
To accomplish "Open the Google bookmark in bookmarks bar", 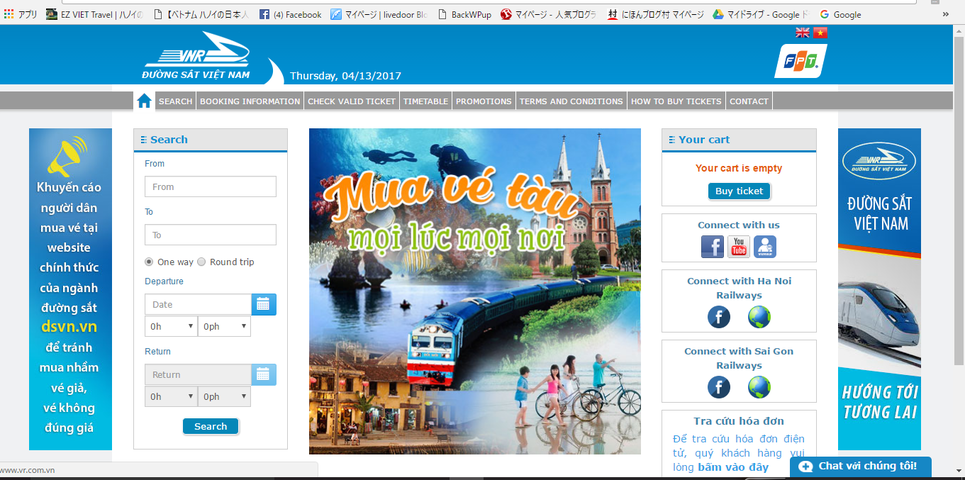I will pos(840,14).
